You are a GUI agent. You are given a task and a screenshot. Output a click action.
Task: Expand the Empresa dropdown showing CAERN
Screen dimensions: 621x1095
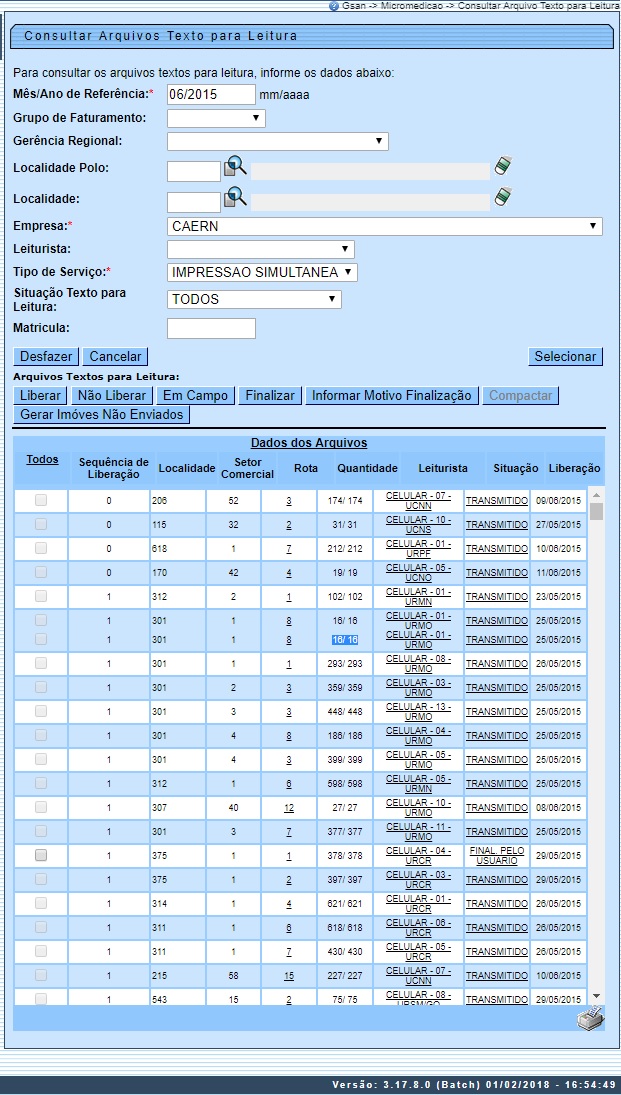[x=385, y=227]
